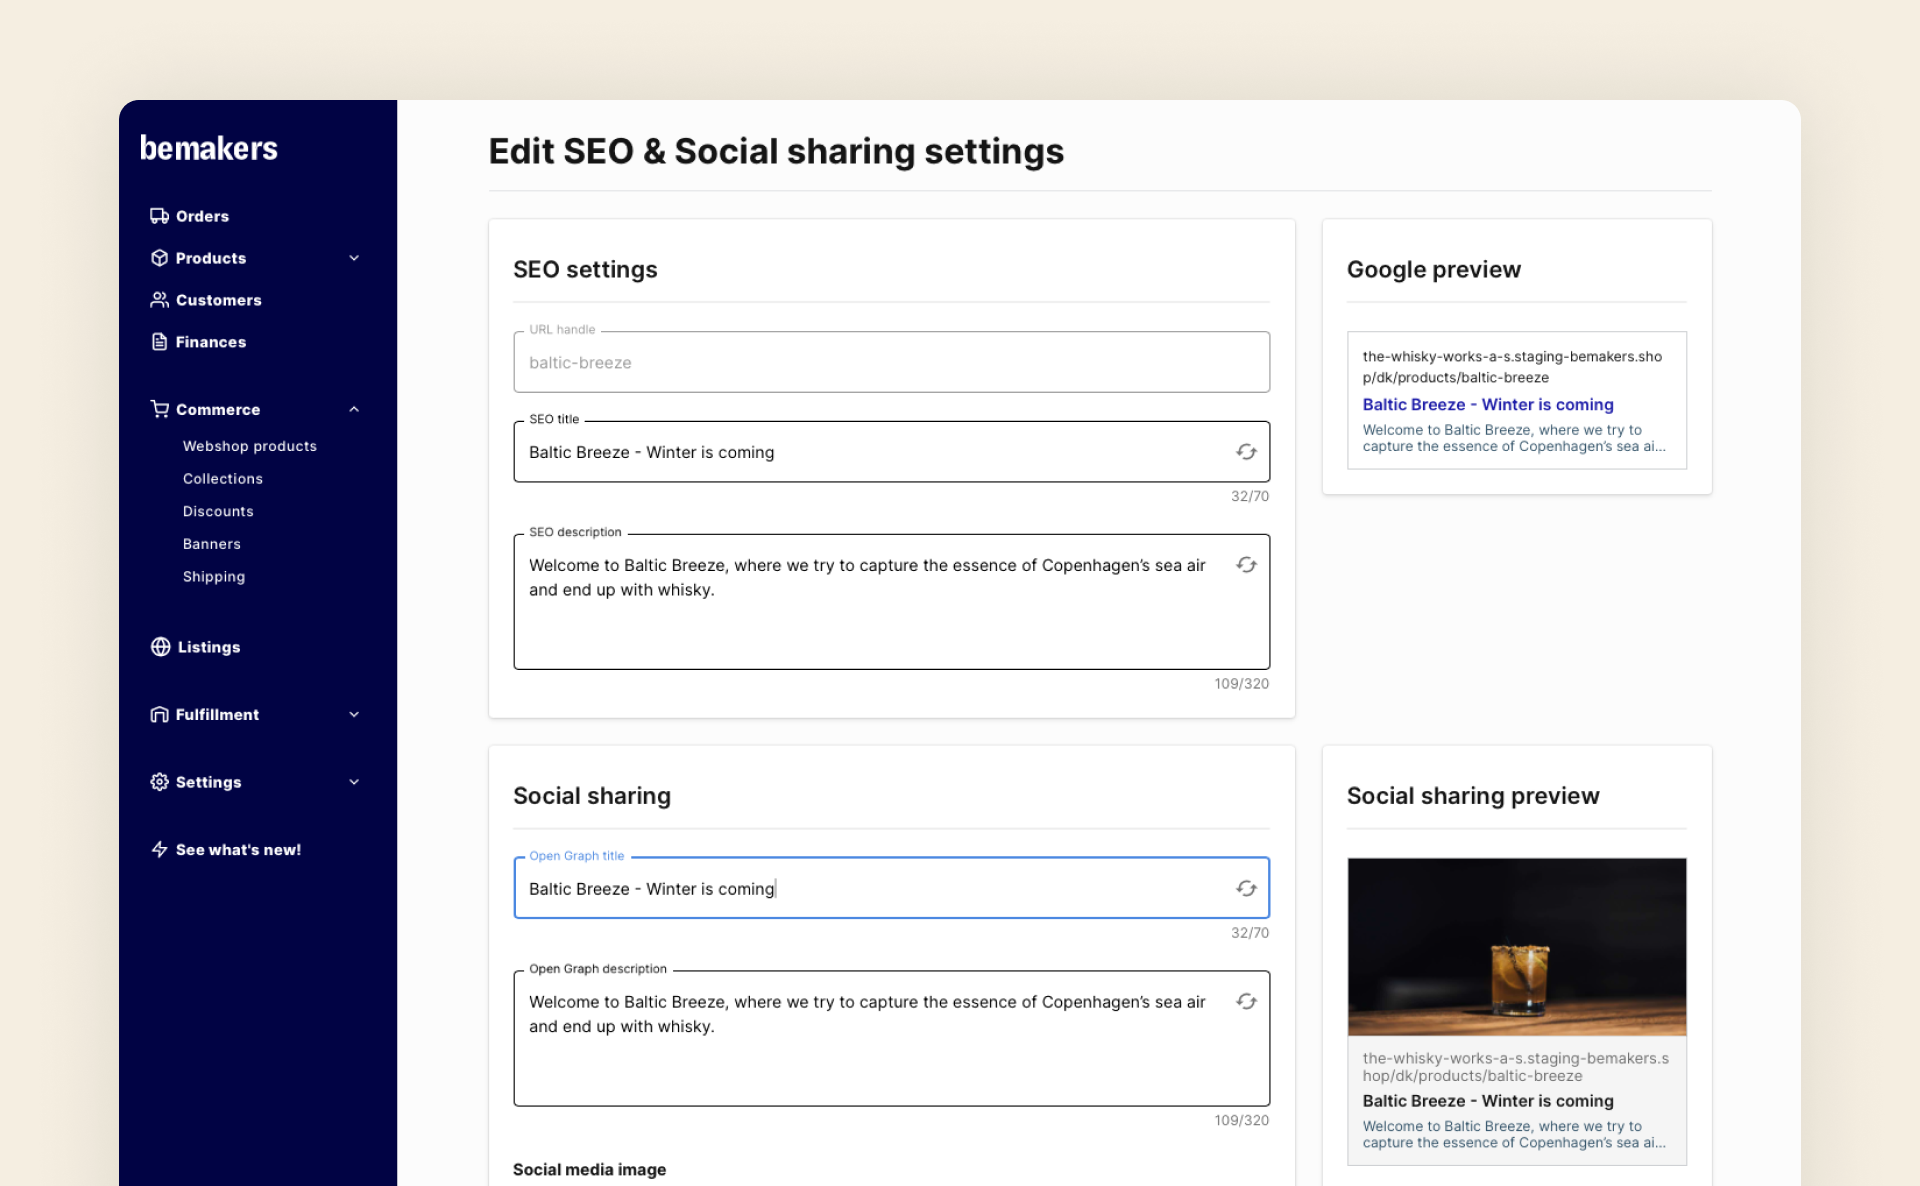This screenshot has width=1920, height=1186.
Task: Click the URL handle field
Action: (891, 362)
